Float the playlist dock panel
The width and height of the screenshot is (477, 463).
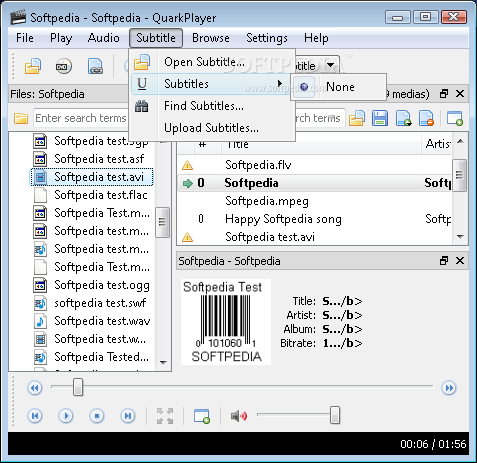click(444, 94)
